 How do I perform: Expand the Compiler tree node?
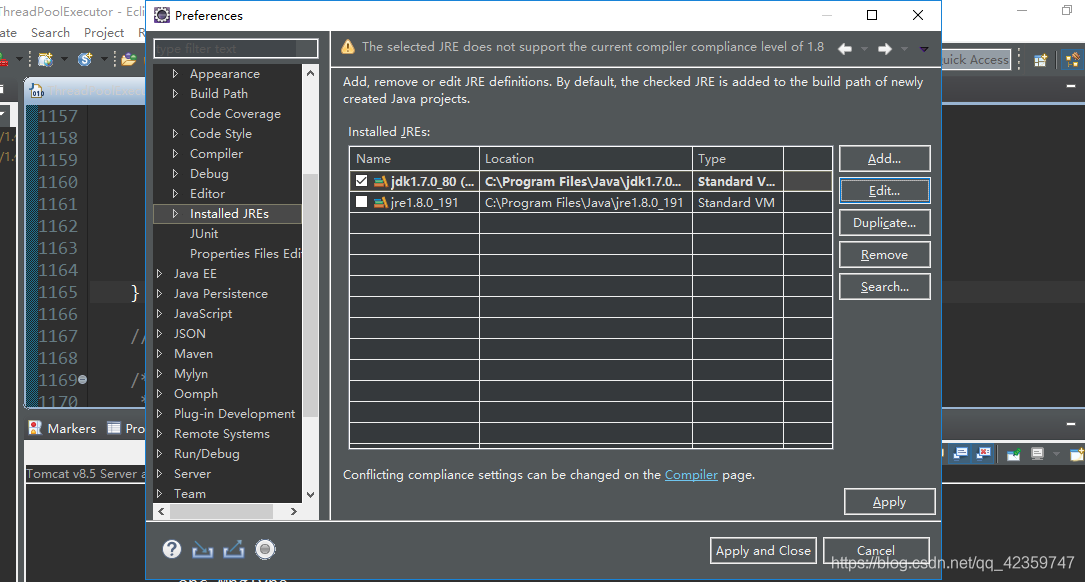click(x=175, y=154)
